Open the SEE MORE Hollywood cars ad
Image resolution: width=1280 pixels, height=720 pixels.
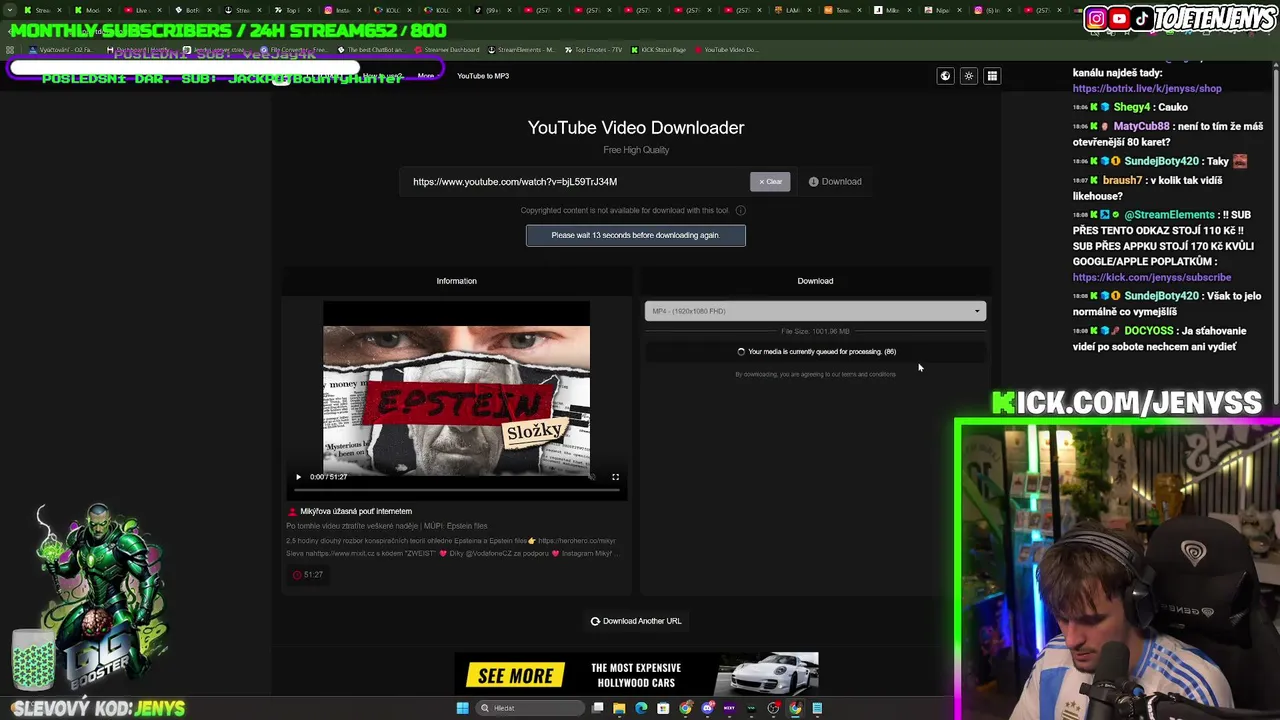(636, 675)
